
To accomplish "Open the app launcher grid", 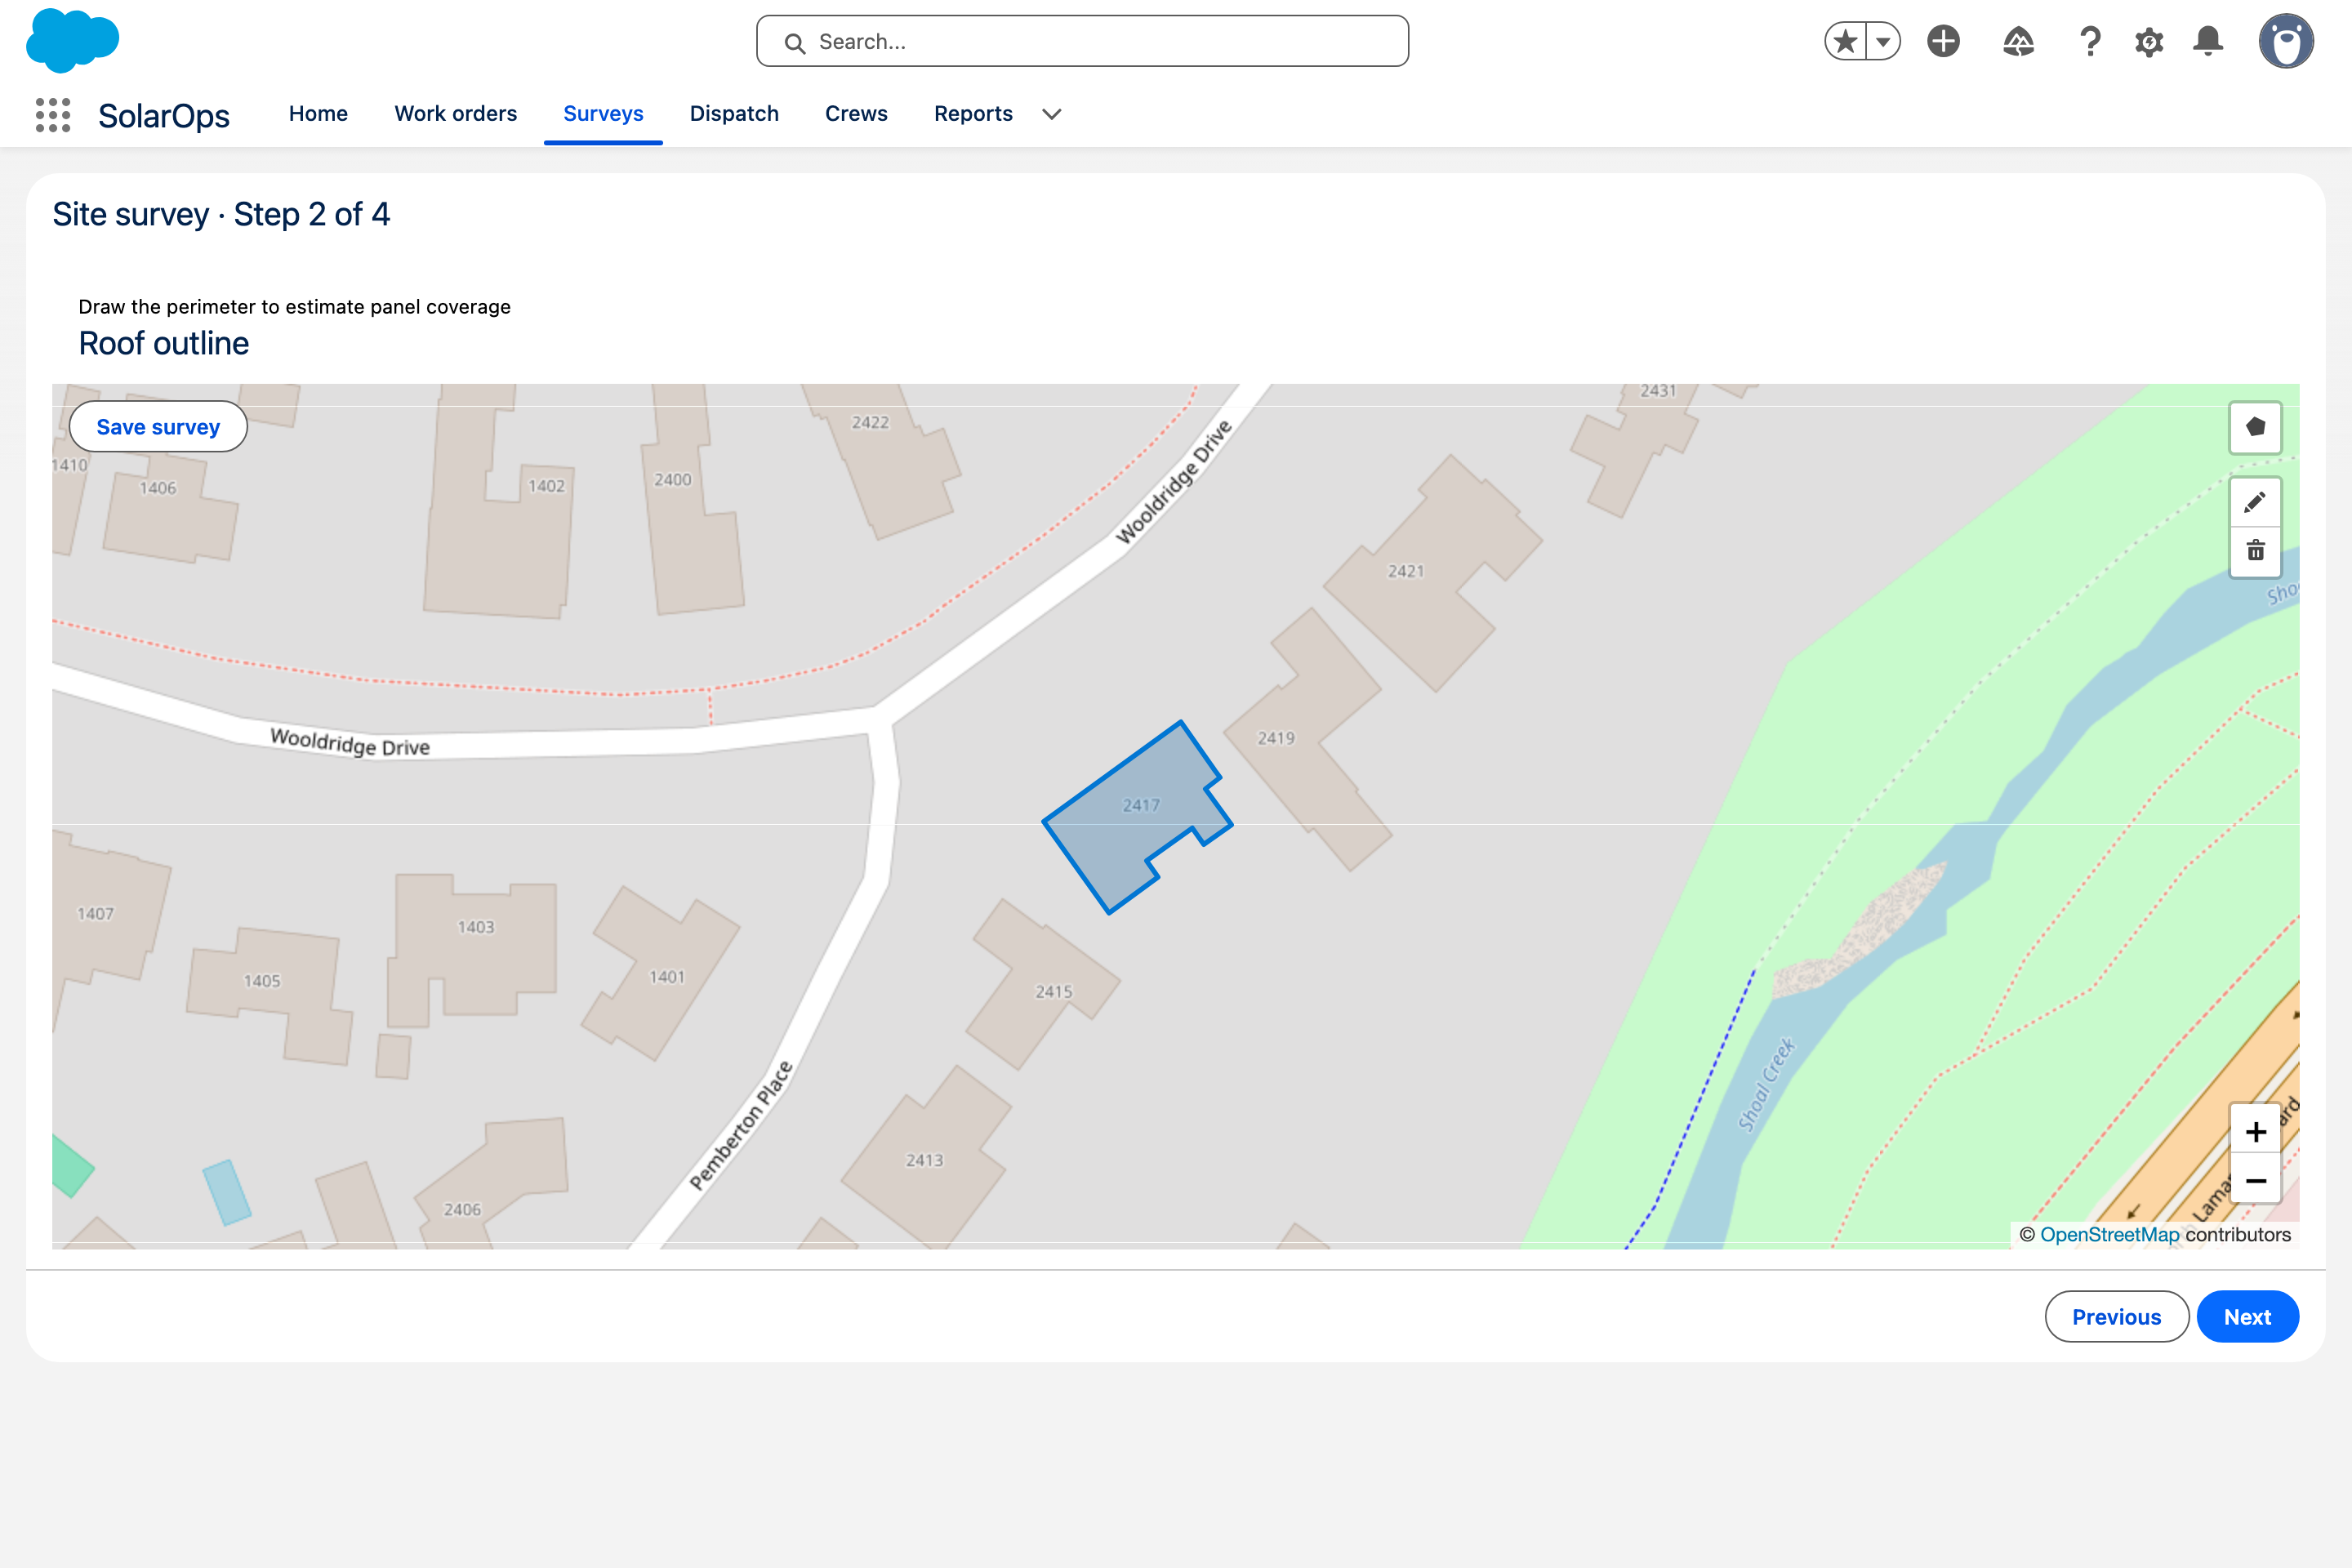I will tap(53, 115).
